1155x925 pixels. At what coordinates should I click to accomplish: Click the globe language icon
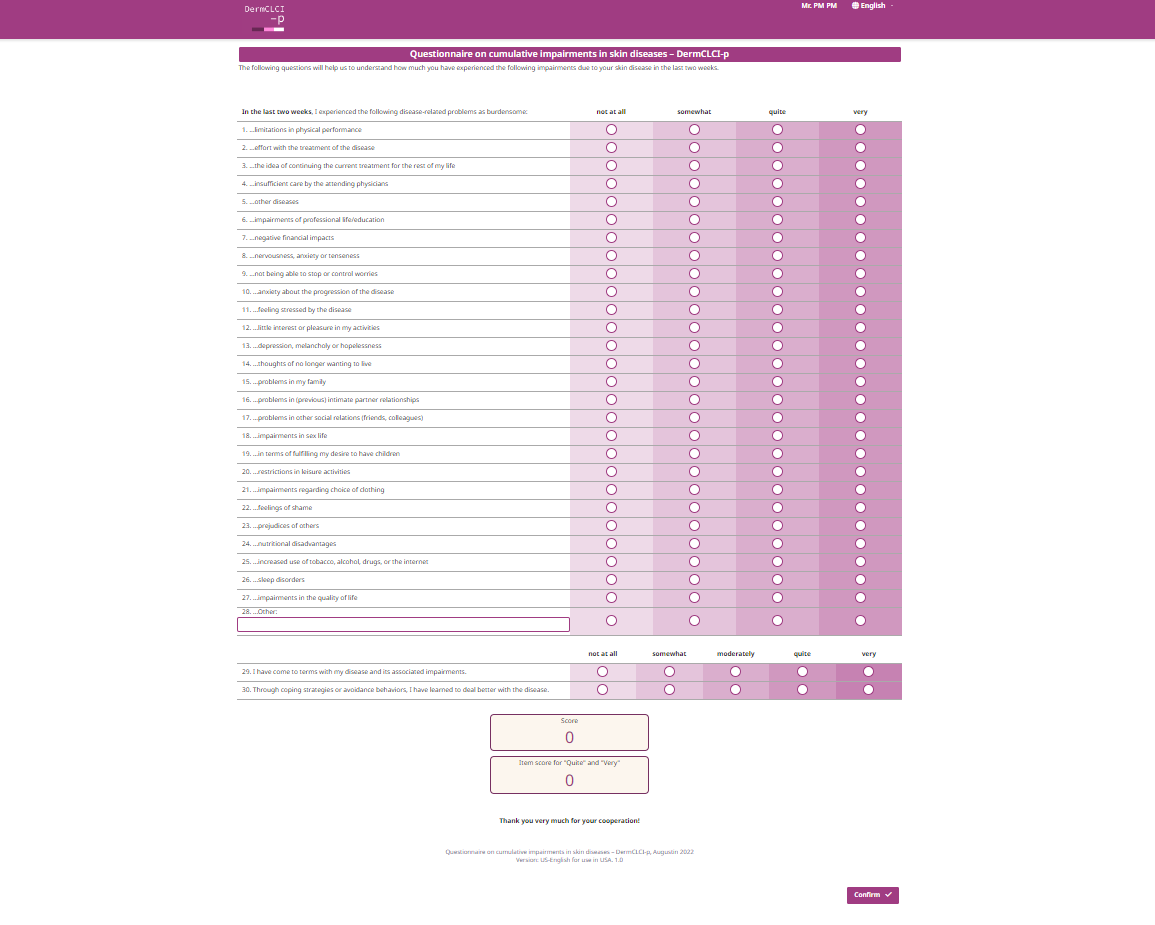point(855,6)
